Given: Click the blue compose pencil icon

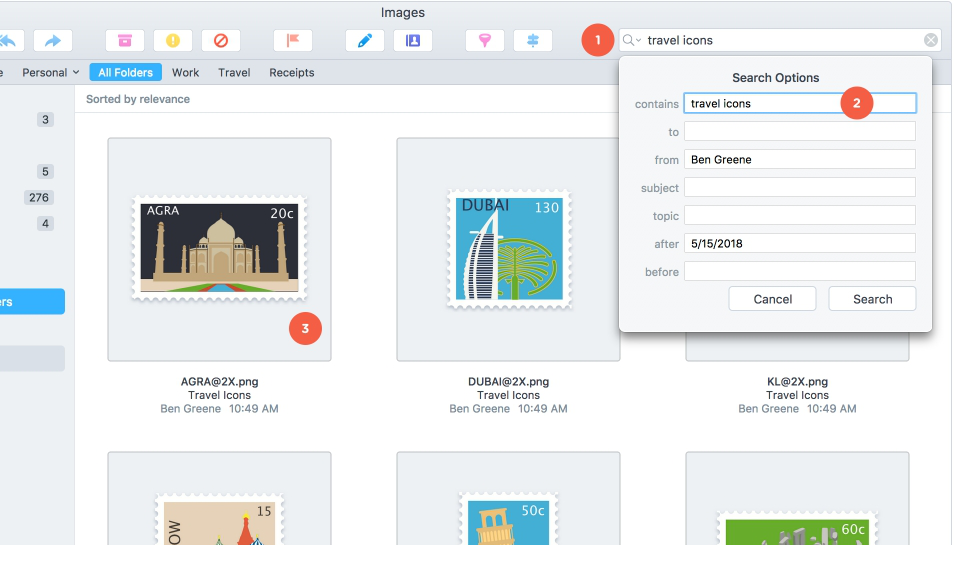Looking at the screenshot, I should click(364, 41).
